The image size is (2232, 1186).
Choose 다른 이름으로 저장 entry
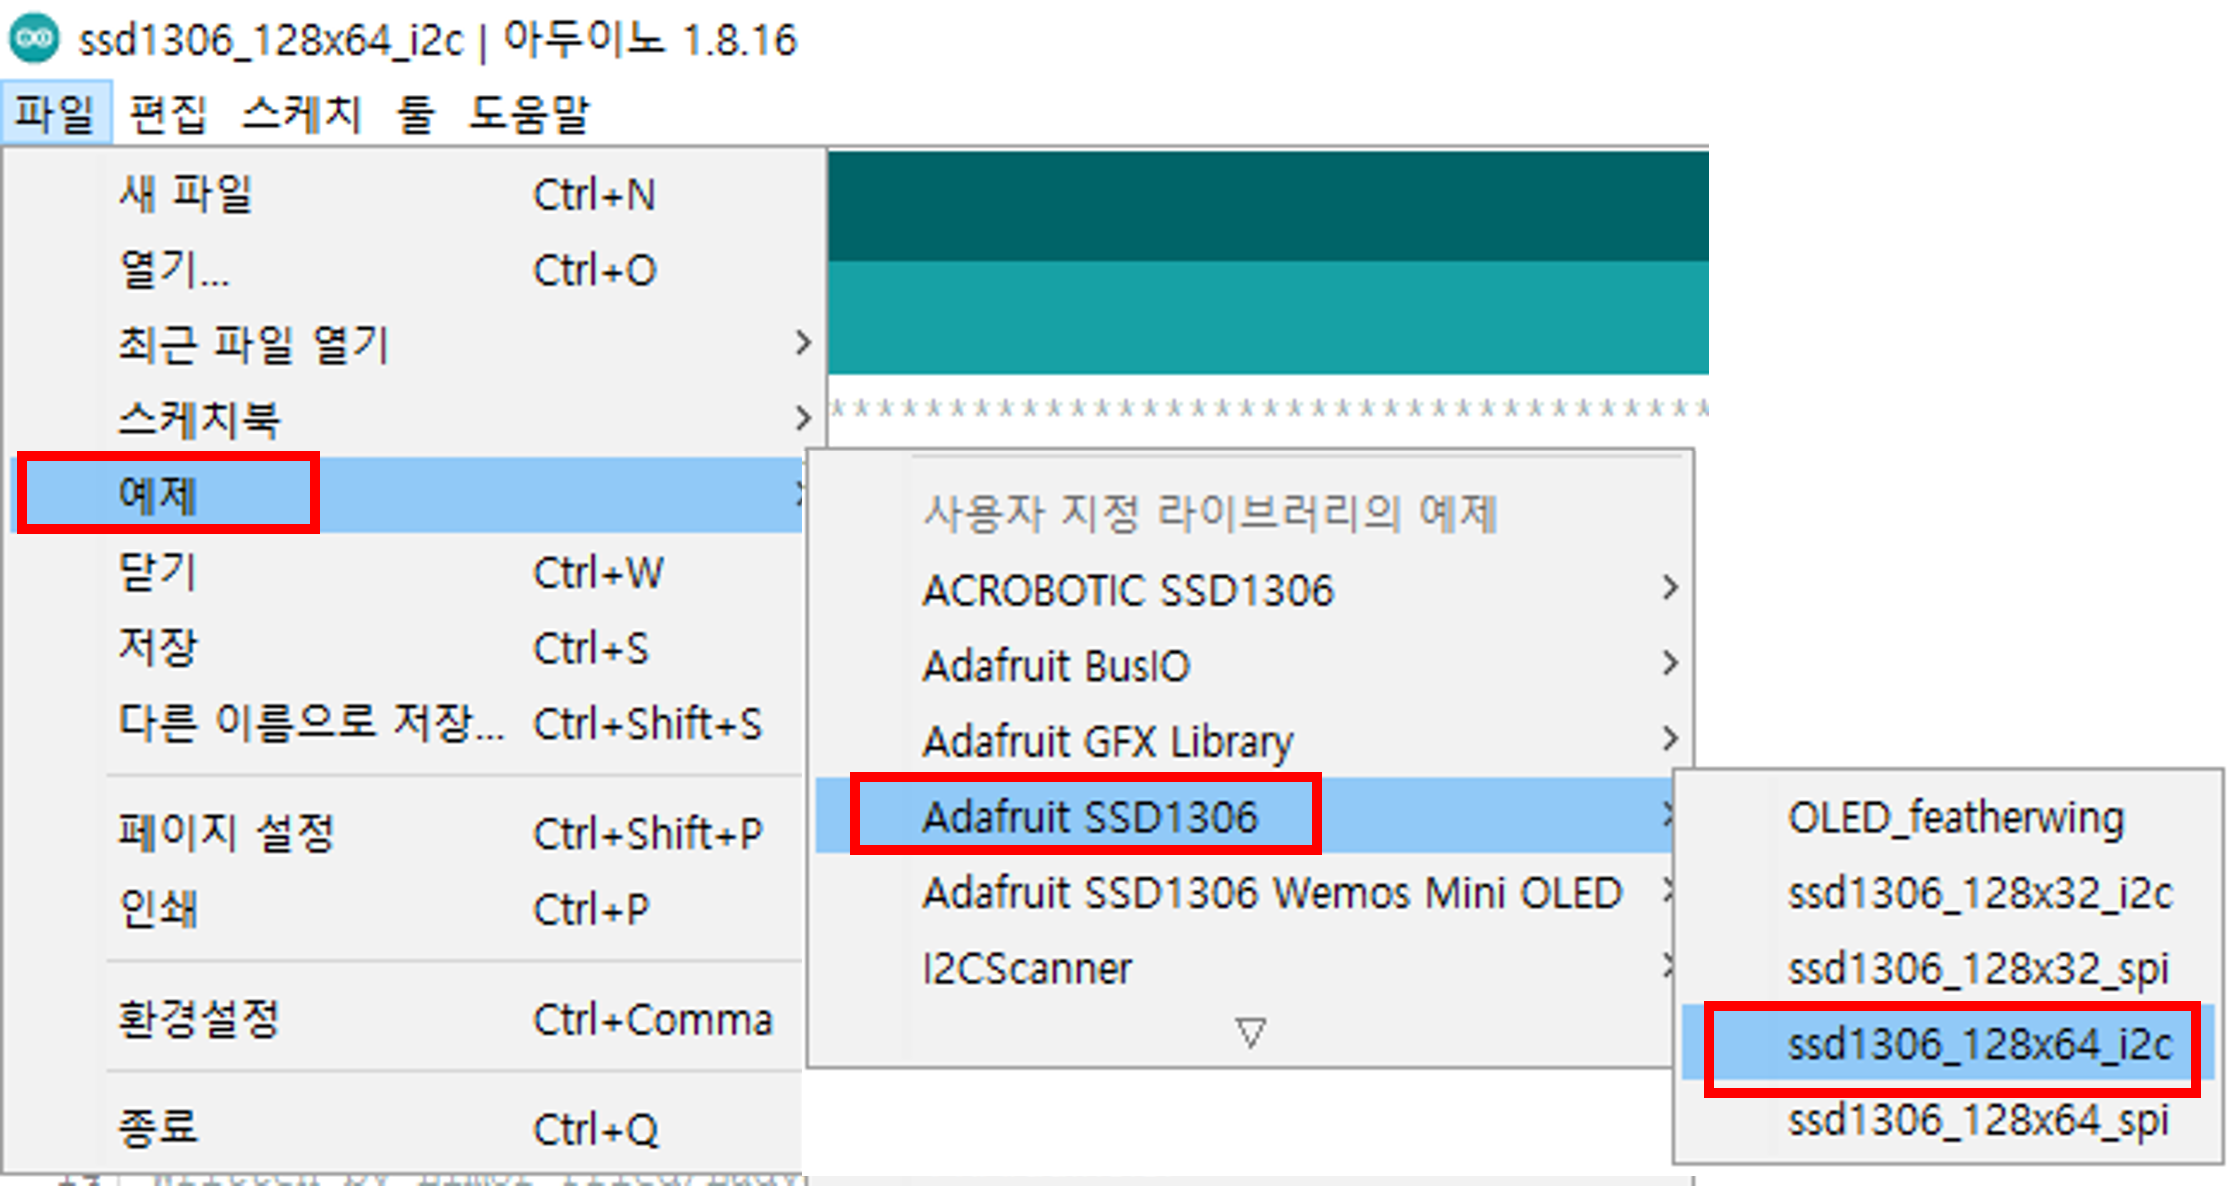tap(310, 723)
